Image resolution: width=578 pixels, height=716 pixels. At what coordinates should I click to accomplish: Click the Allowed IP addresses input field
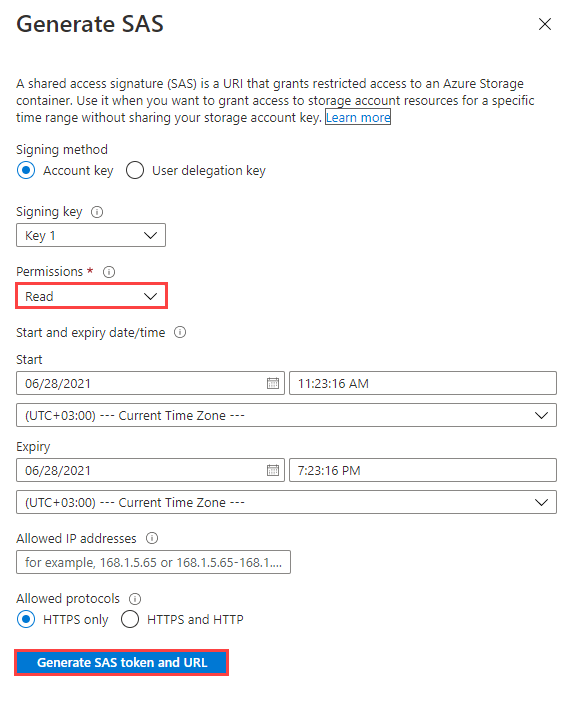click(153, 562)
